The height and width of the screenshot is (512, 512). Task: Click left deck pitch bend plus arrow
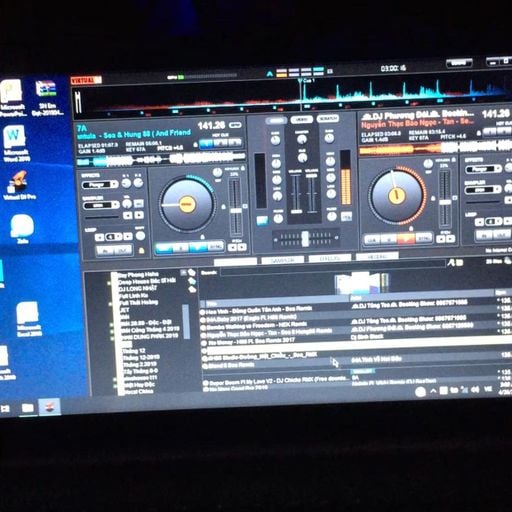[242, 247]
